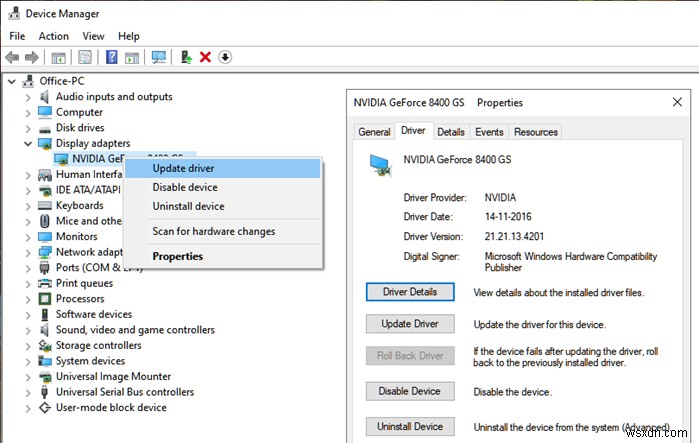The height and width of the screenshot is (443, 699).
Task: Select Uninstall device in the context menu
Action: coord(188,206)
